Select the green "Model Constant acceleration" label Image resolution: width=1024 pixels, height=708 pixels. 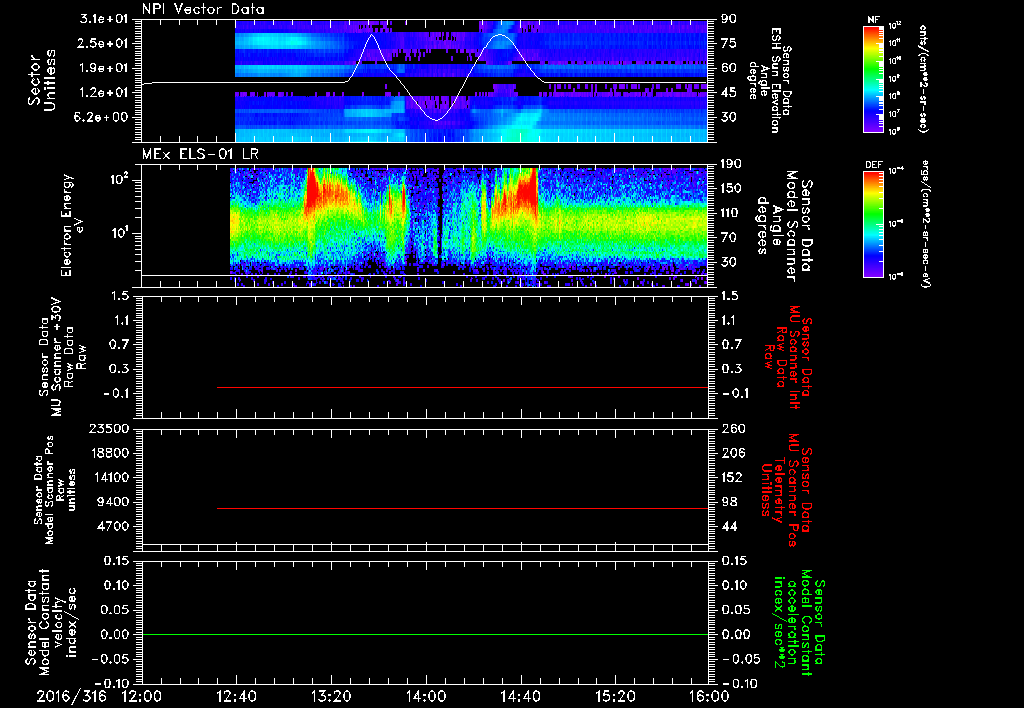pyautogui.click(x=799, y=622)
